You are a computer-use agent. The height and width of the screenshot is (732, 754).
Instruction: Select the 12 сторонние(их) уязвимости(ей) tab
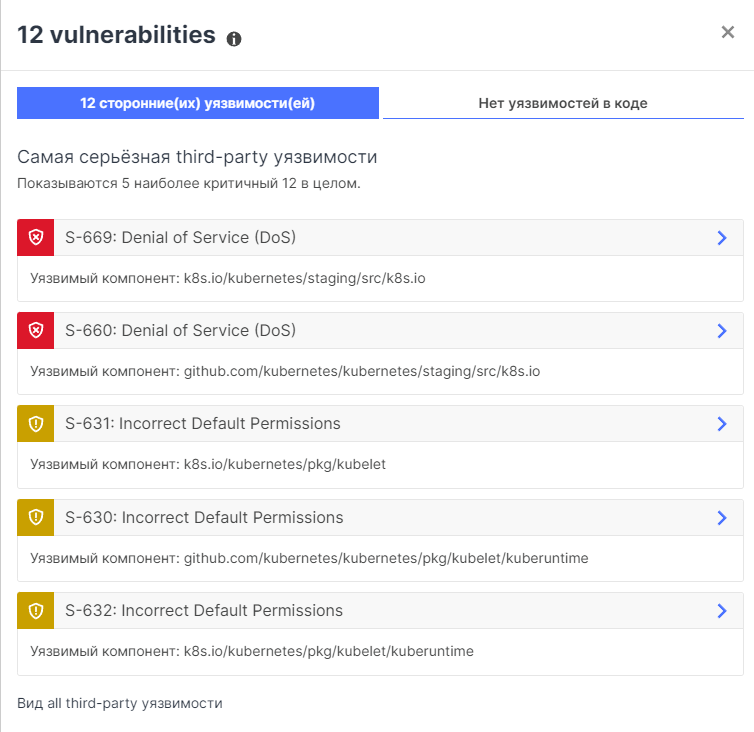198,103
